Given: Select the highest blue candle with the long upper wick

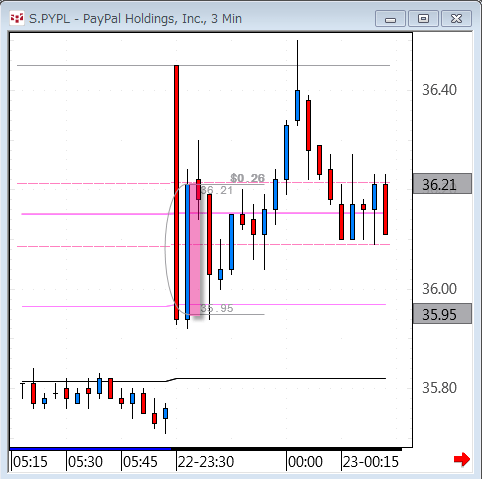Looking at the screenshot, I should click(297, 105).
